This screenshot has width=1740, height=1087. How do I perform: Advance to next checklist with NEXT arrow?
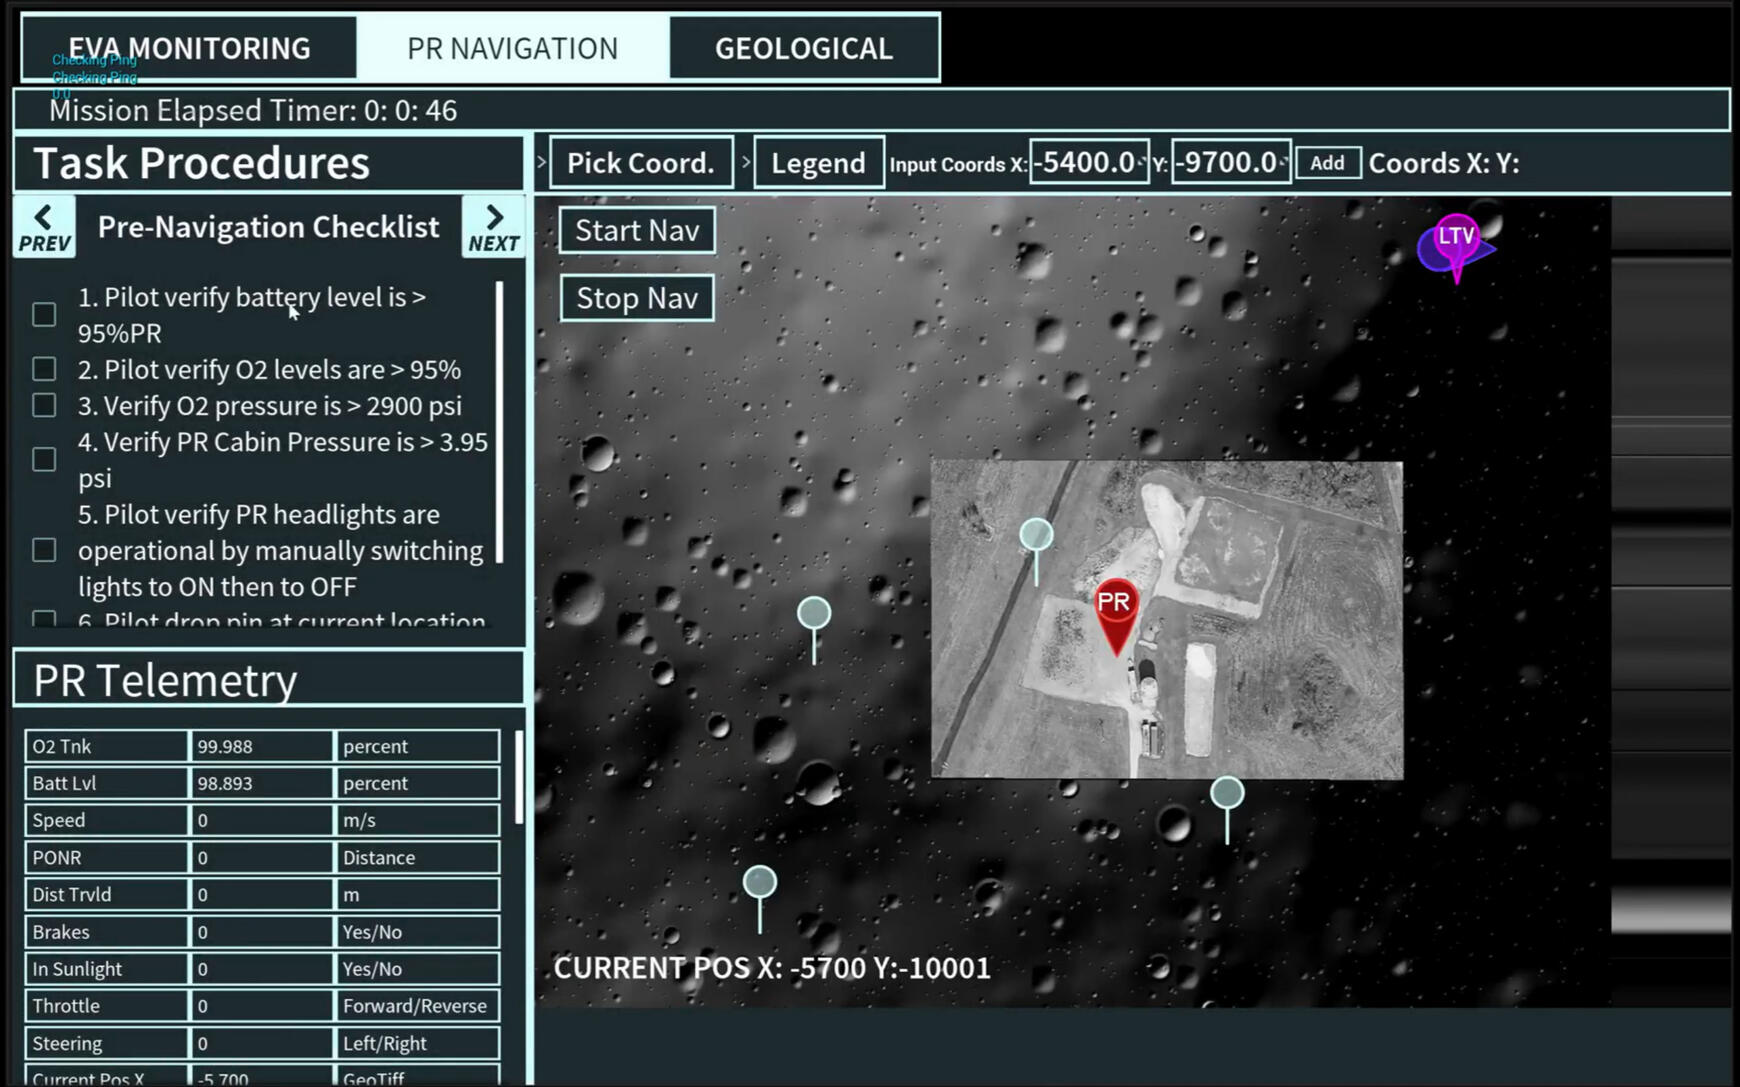click(x=493, y=228)
